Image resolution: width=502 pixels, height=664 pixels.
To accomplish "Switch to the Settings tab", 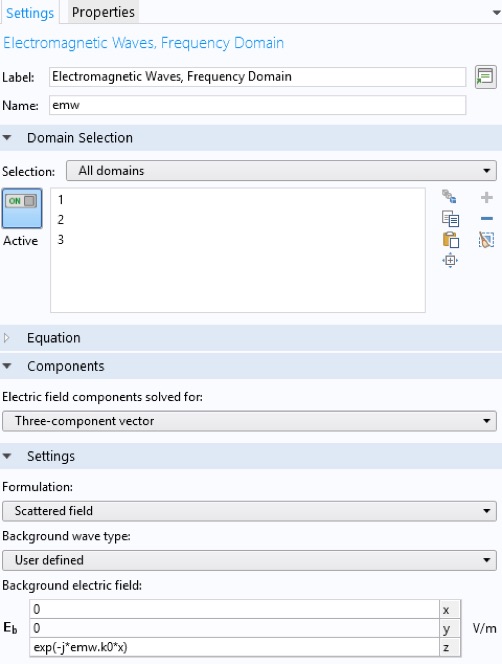I will (x=30, y=13).
